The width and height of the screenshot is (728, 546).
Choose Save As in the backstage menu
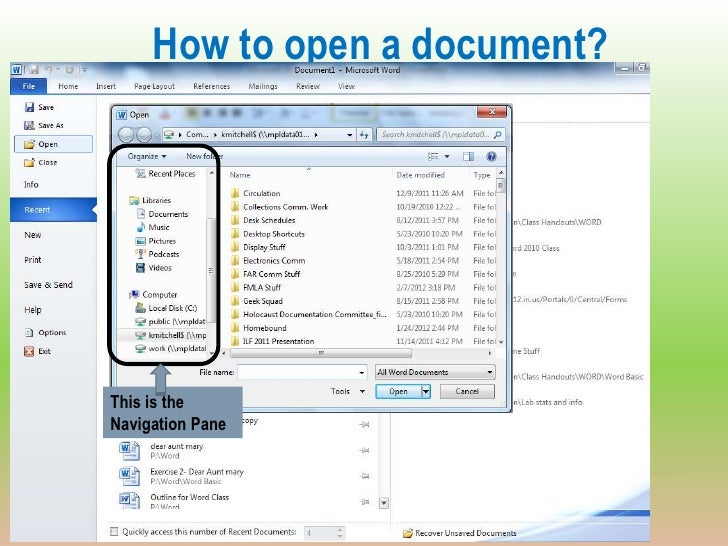click(44, 125)
